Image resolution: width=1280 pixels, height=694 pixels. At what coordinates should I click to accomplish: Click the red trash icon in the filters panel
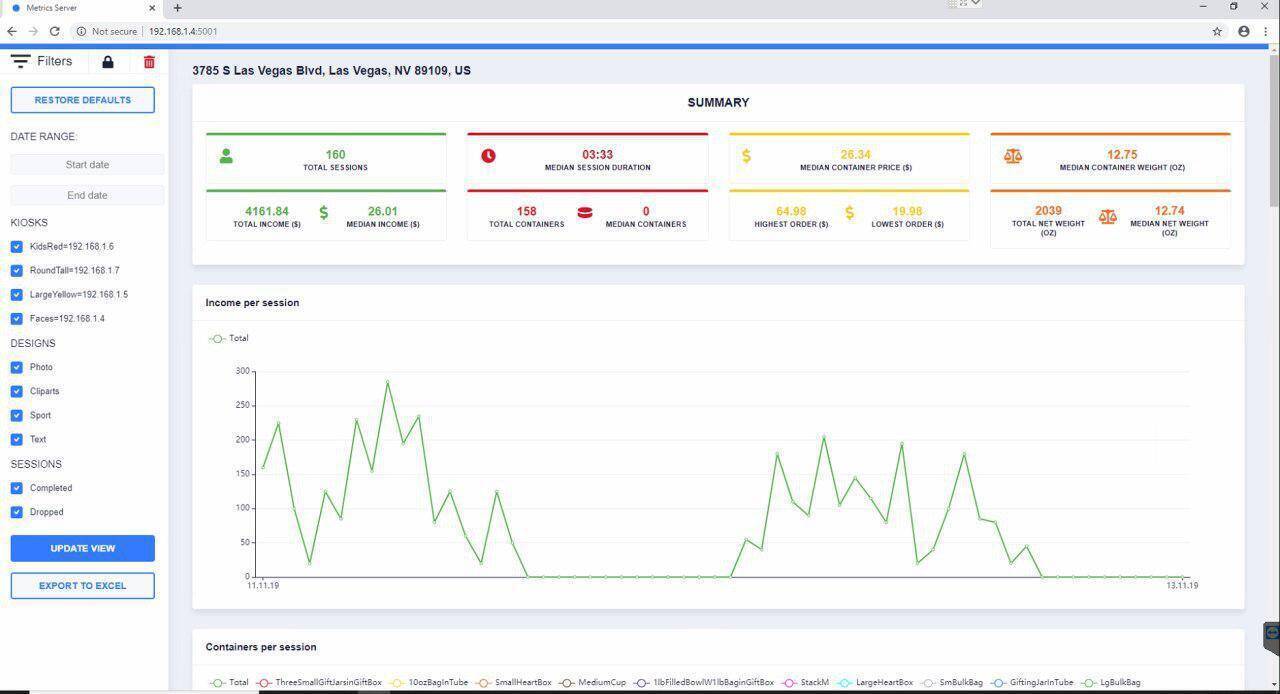149,62
